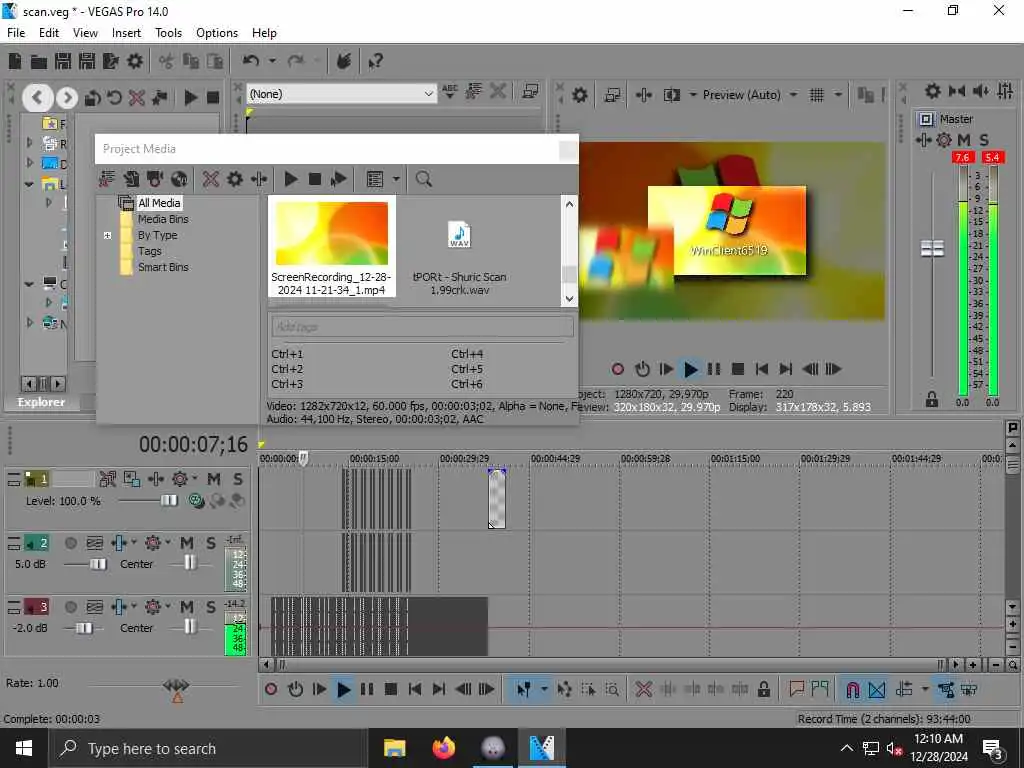
Task: Click Record button below video preview
Action: 618,369
